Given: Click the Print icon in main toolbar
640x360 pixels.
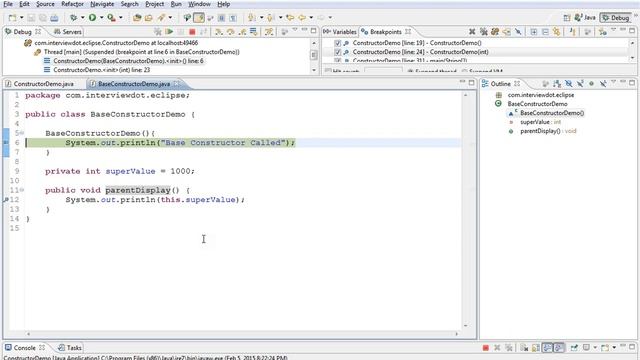Looking at the screenshot, I should 54,18.
